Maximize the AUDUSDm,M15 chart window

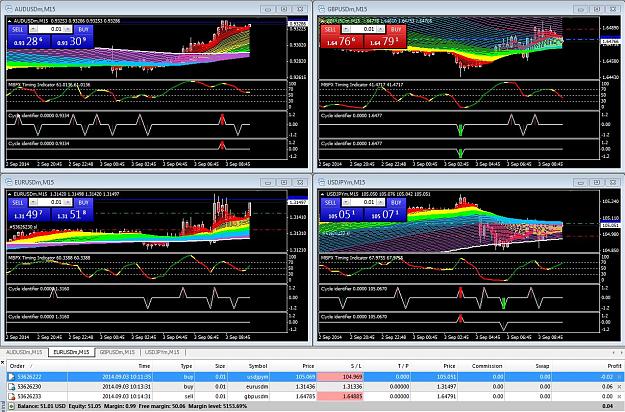click(284, 9)
